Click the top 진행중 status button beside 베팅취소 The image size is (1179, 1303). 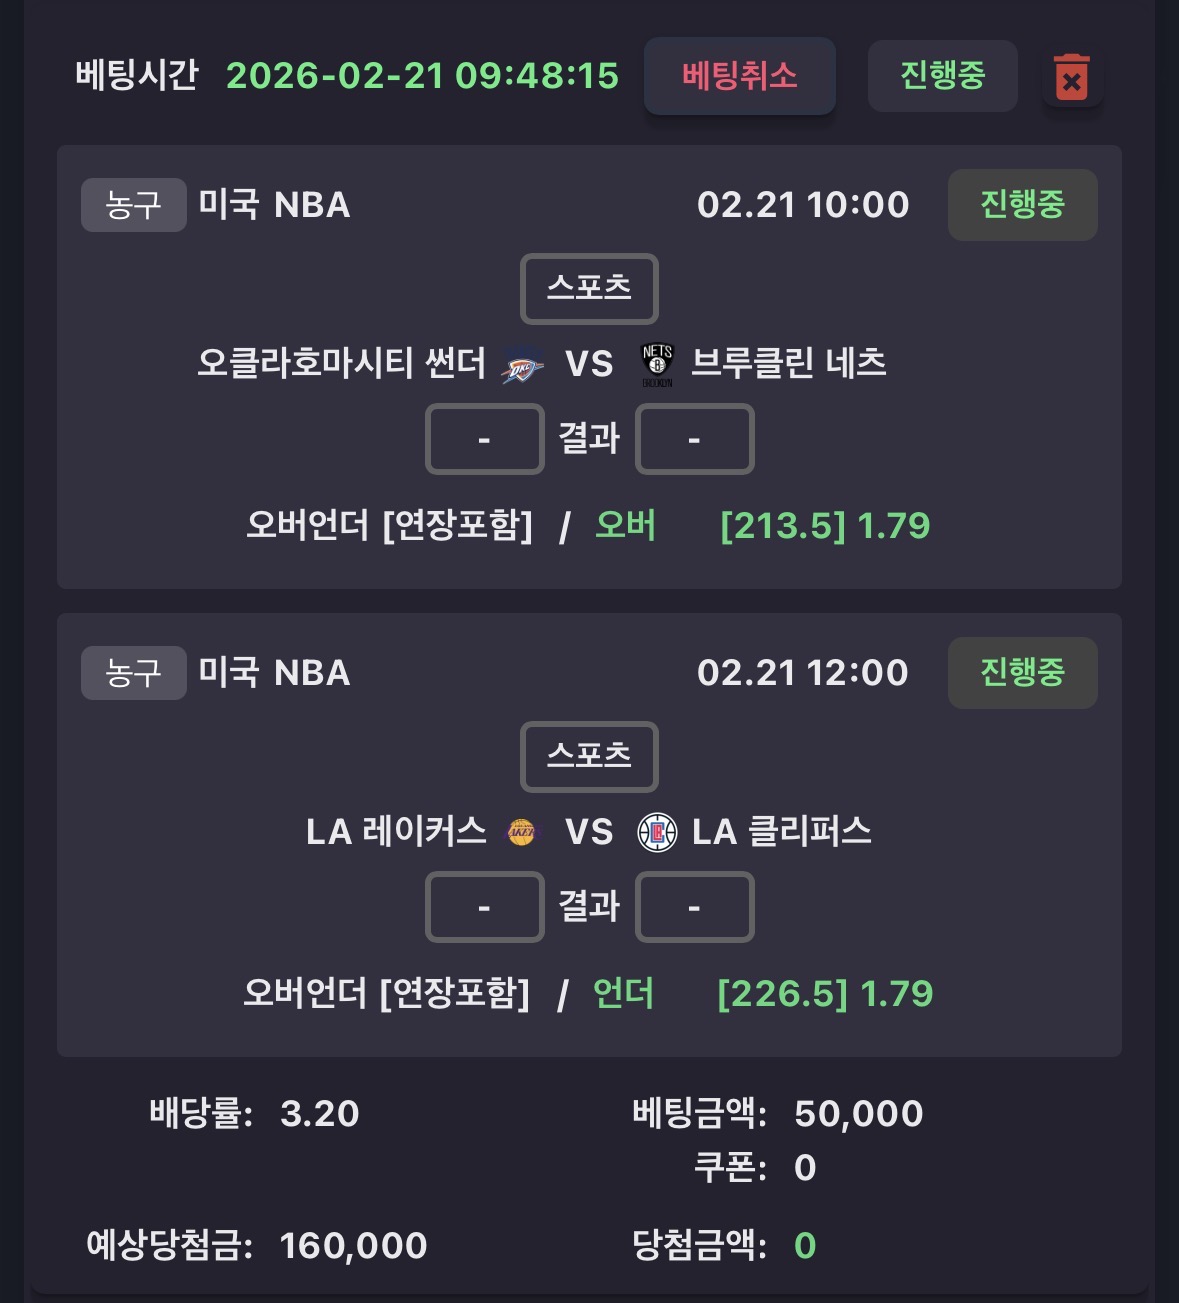[942, 76]
